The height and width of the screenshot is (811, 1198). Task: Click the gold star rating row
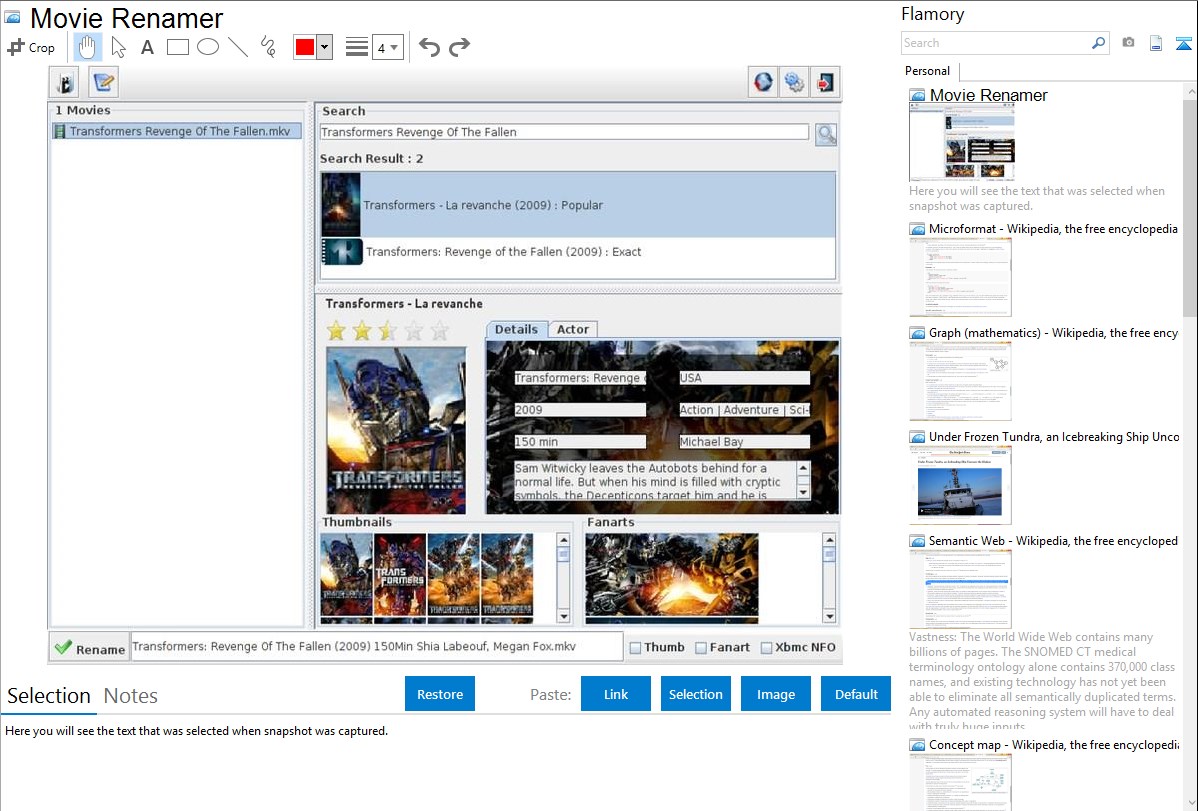coord(387,331)
